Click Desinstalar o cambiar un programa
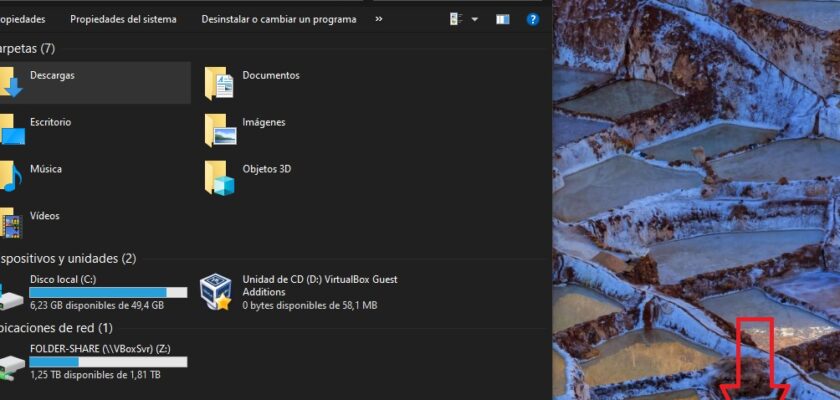 278,19
